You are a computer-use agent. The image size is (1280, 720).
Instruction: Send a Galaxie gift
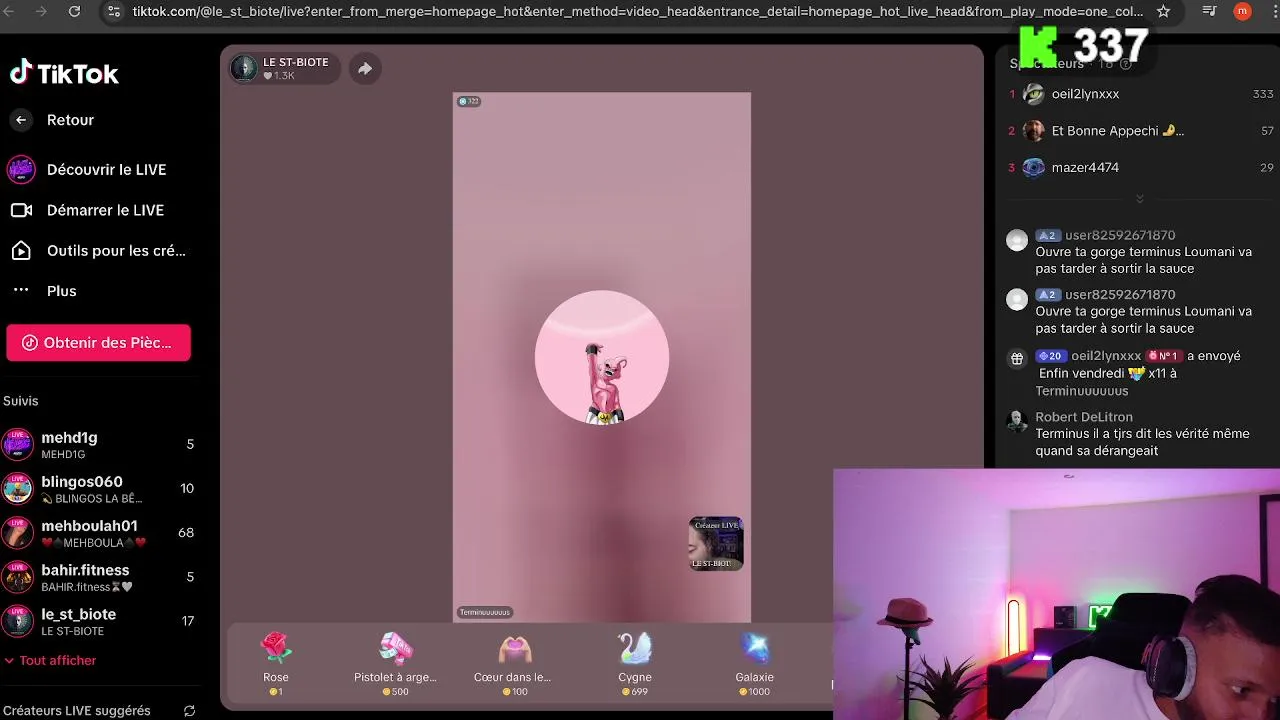(755, 663)
